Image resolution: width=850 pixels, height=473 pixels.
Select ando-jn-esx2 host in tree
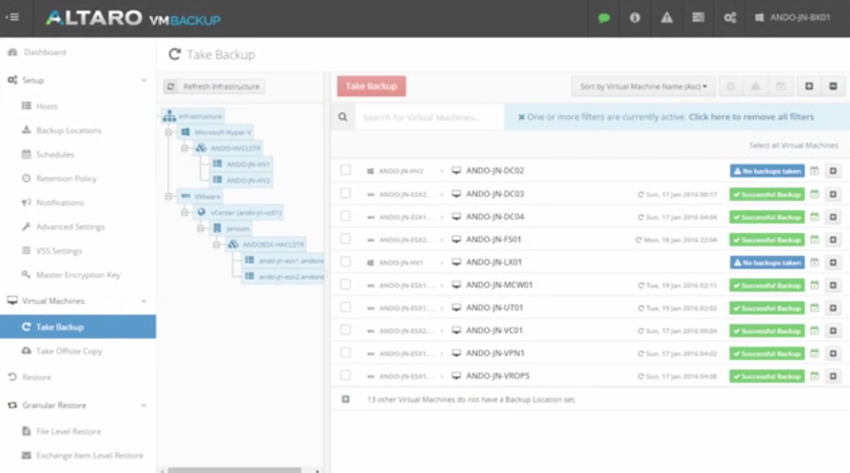[283, 276]
